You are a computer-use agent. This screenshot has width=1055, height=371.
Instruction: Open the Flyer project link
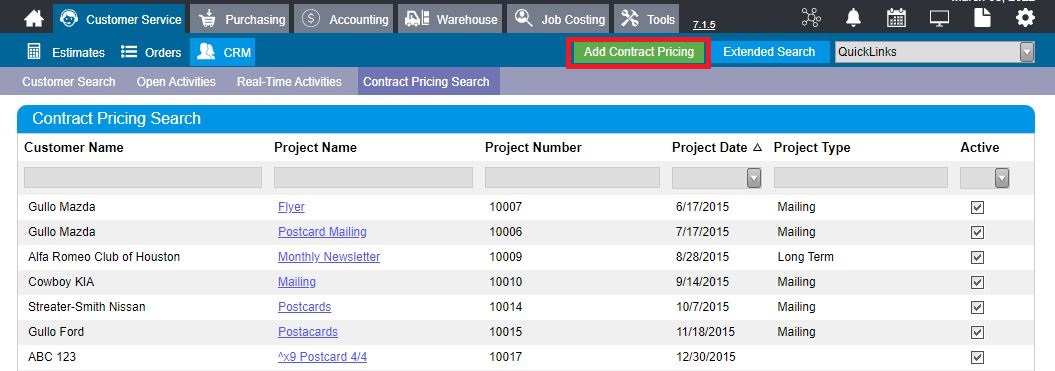click(x=291, y=207)
